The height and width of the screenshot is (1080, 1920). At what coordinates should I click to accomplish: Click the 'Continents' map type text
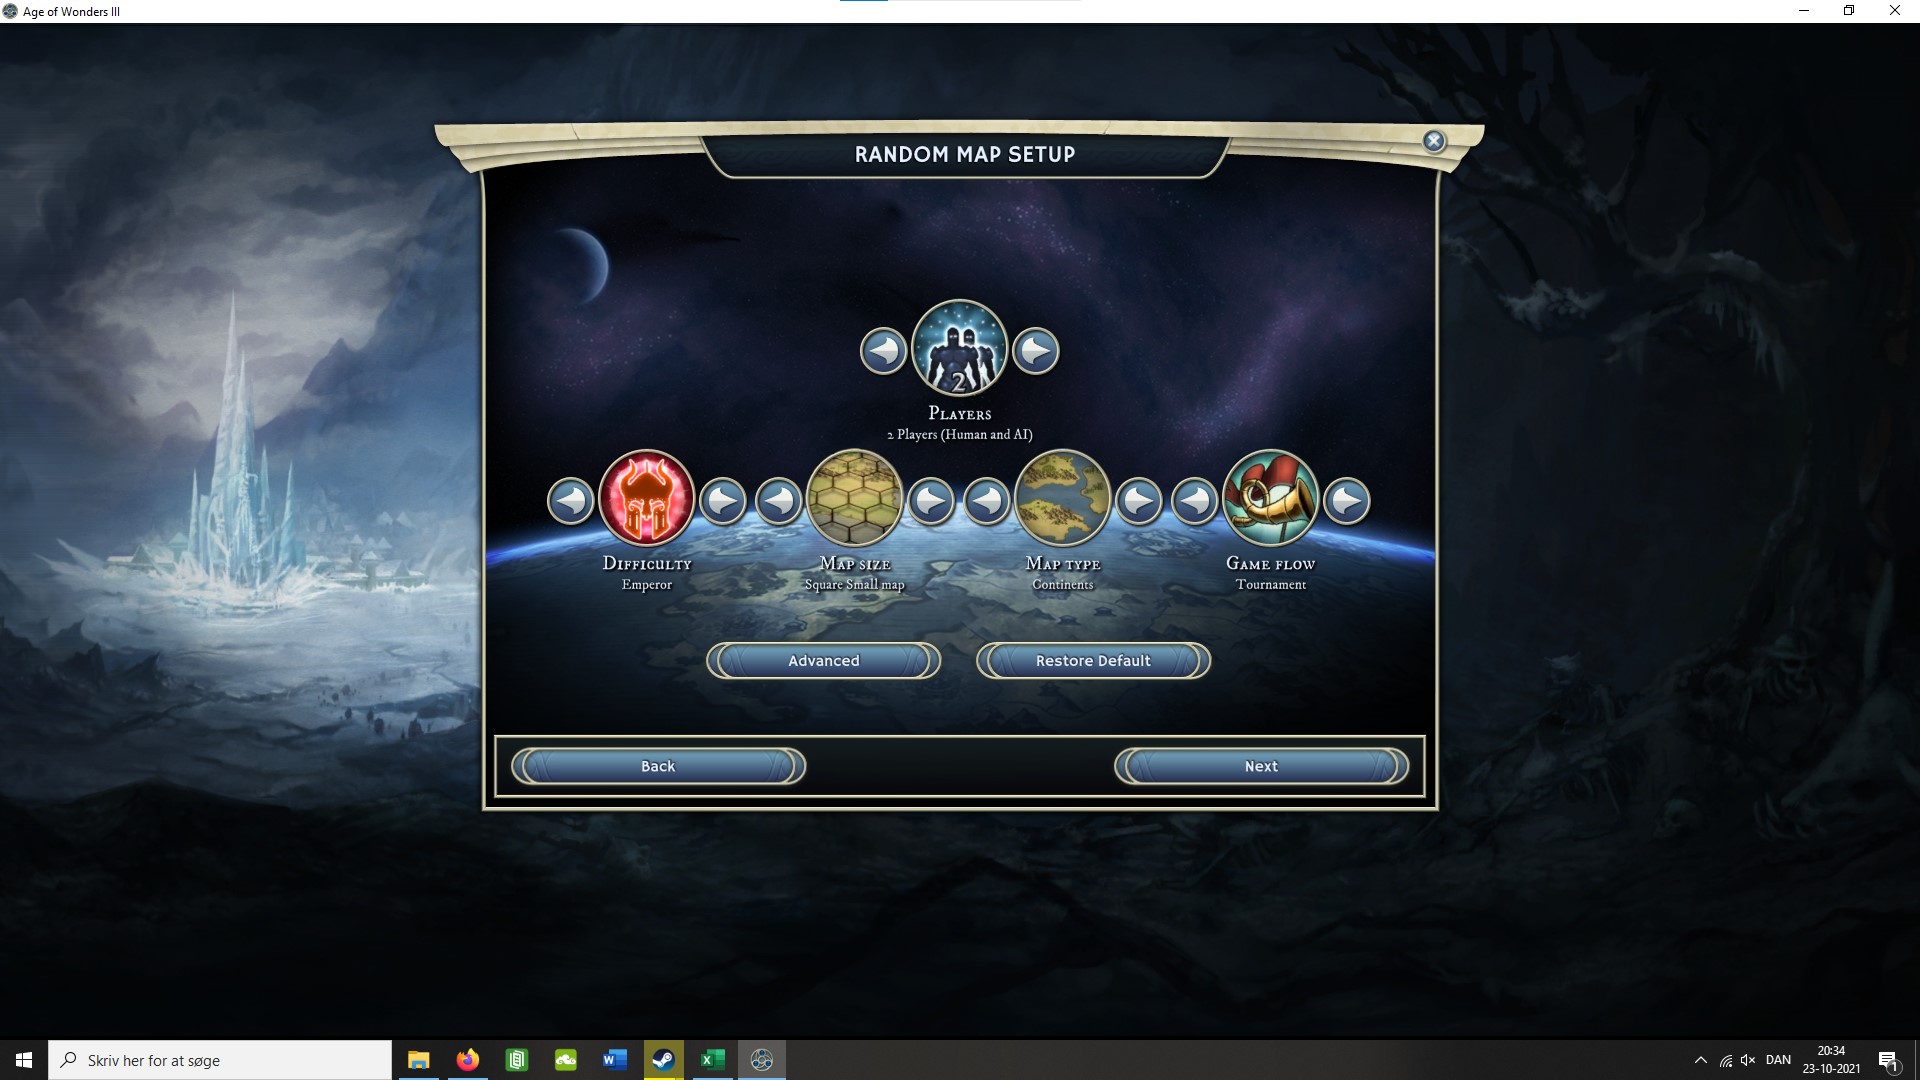1063,585
